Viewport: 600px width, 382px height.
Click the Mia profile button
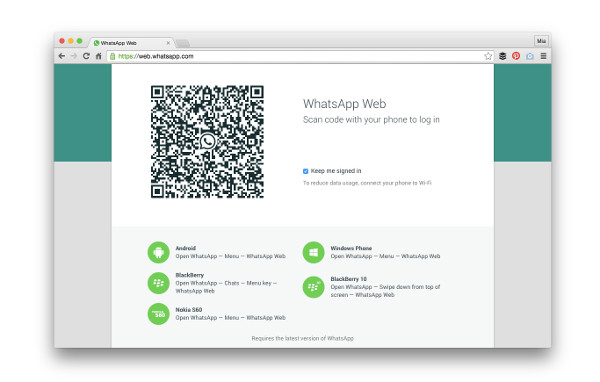click(x=541, y=41)
